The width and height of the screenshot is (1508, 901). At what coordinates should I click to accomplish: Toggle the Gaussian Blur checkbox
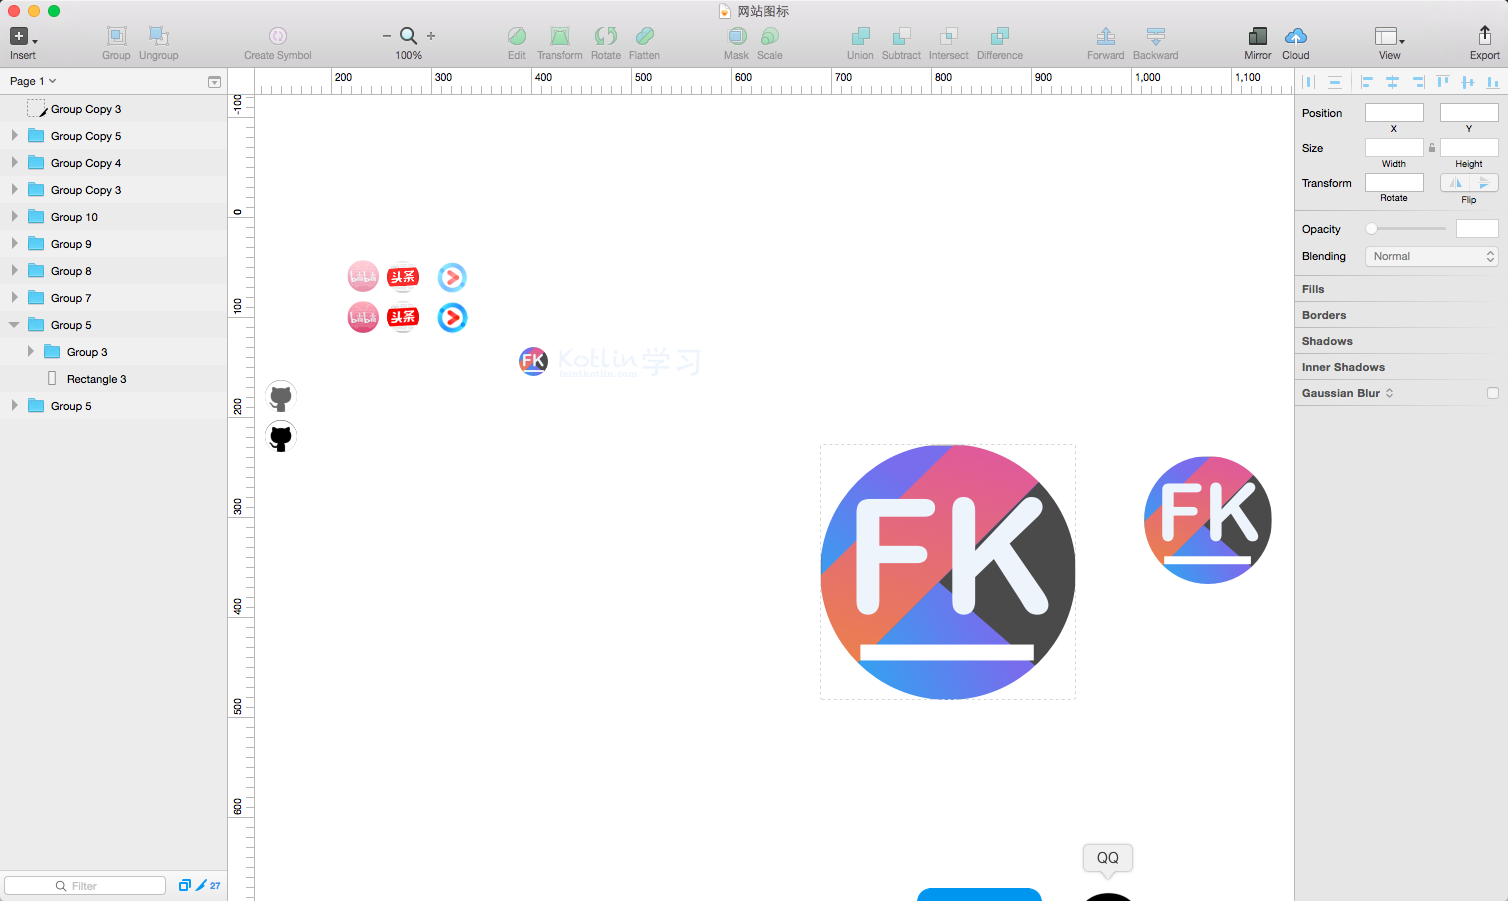(1493, 393)
